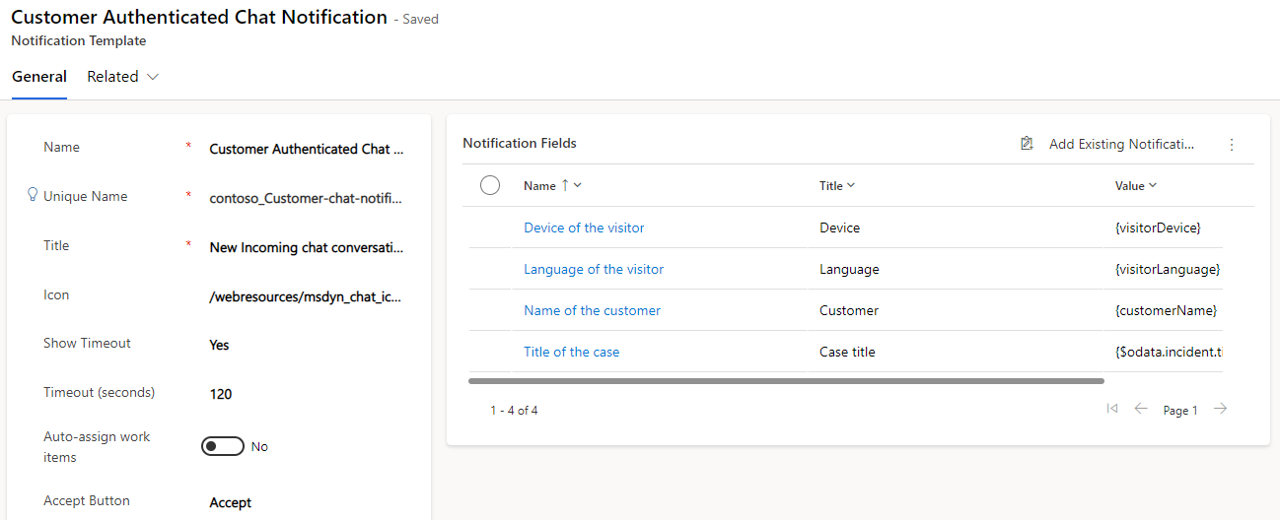The image size is (1280, 520).
Task: Select all rows with the header circle checkbox
Action: 490,185
